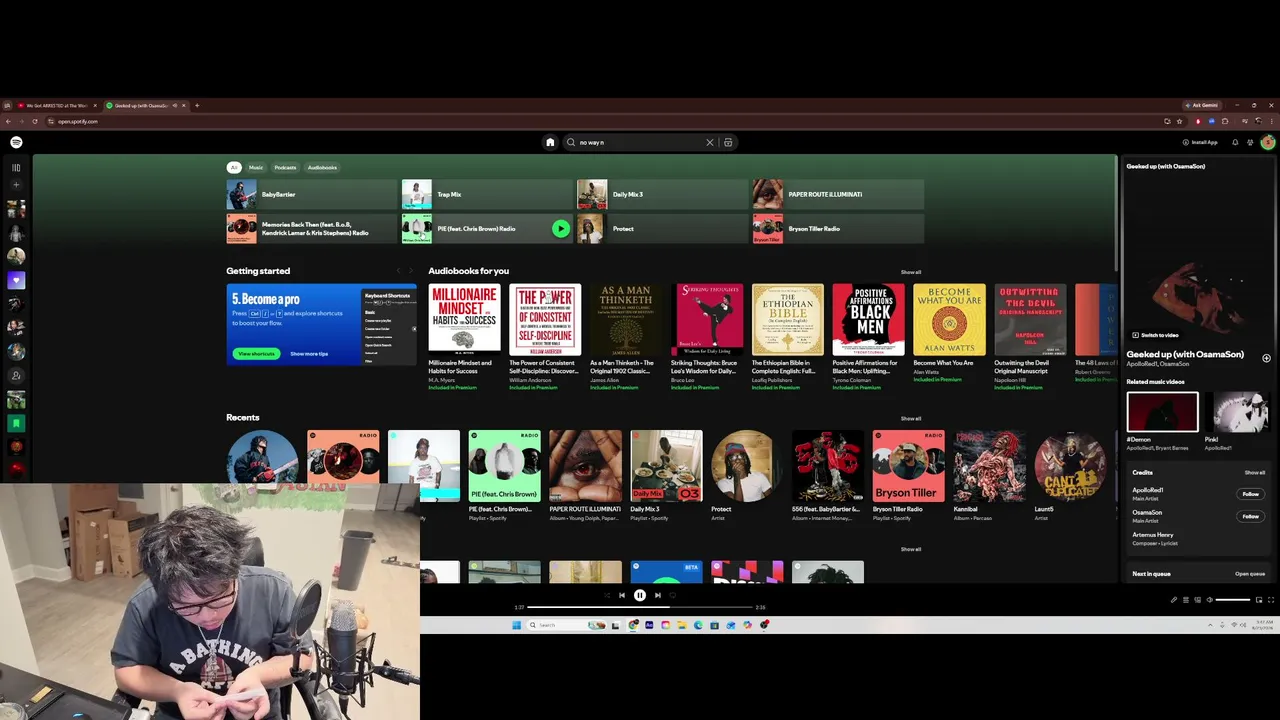Open Outwitting the Devil audiobook cover

[1030, 319]
